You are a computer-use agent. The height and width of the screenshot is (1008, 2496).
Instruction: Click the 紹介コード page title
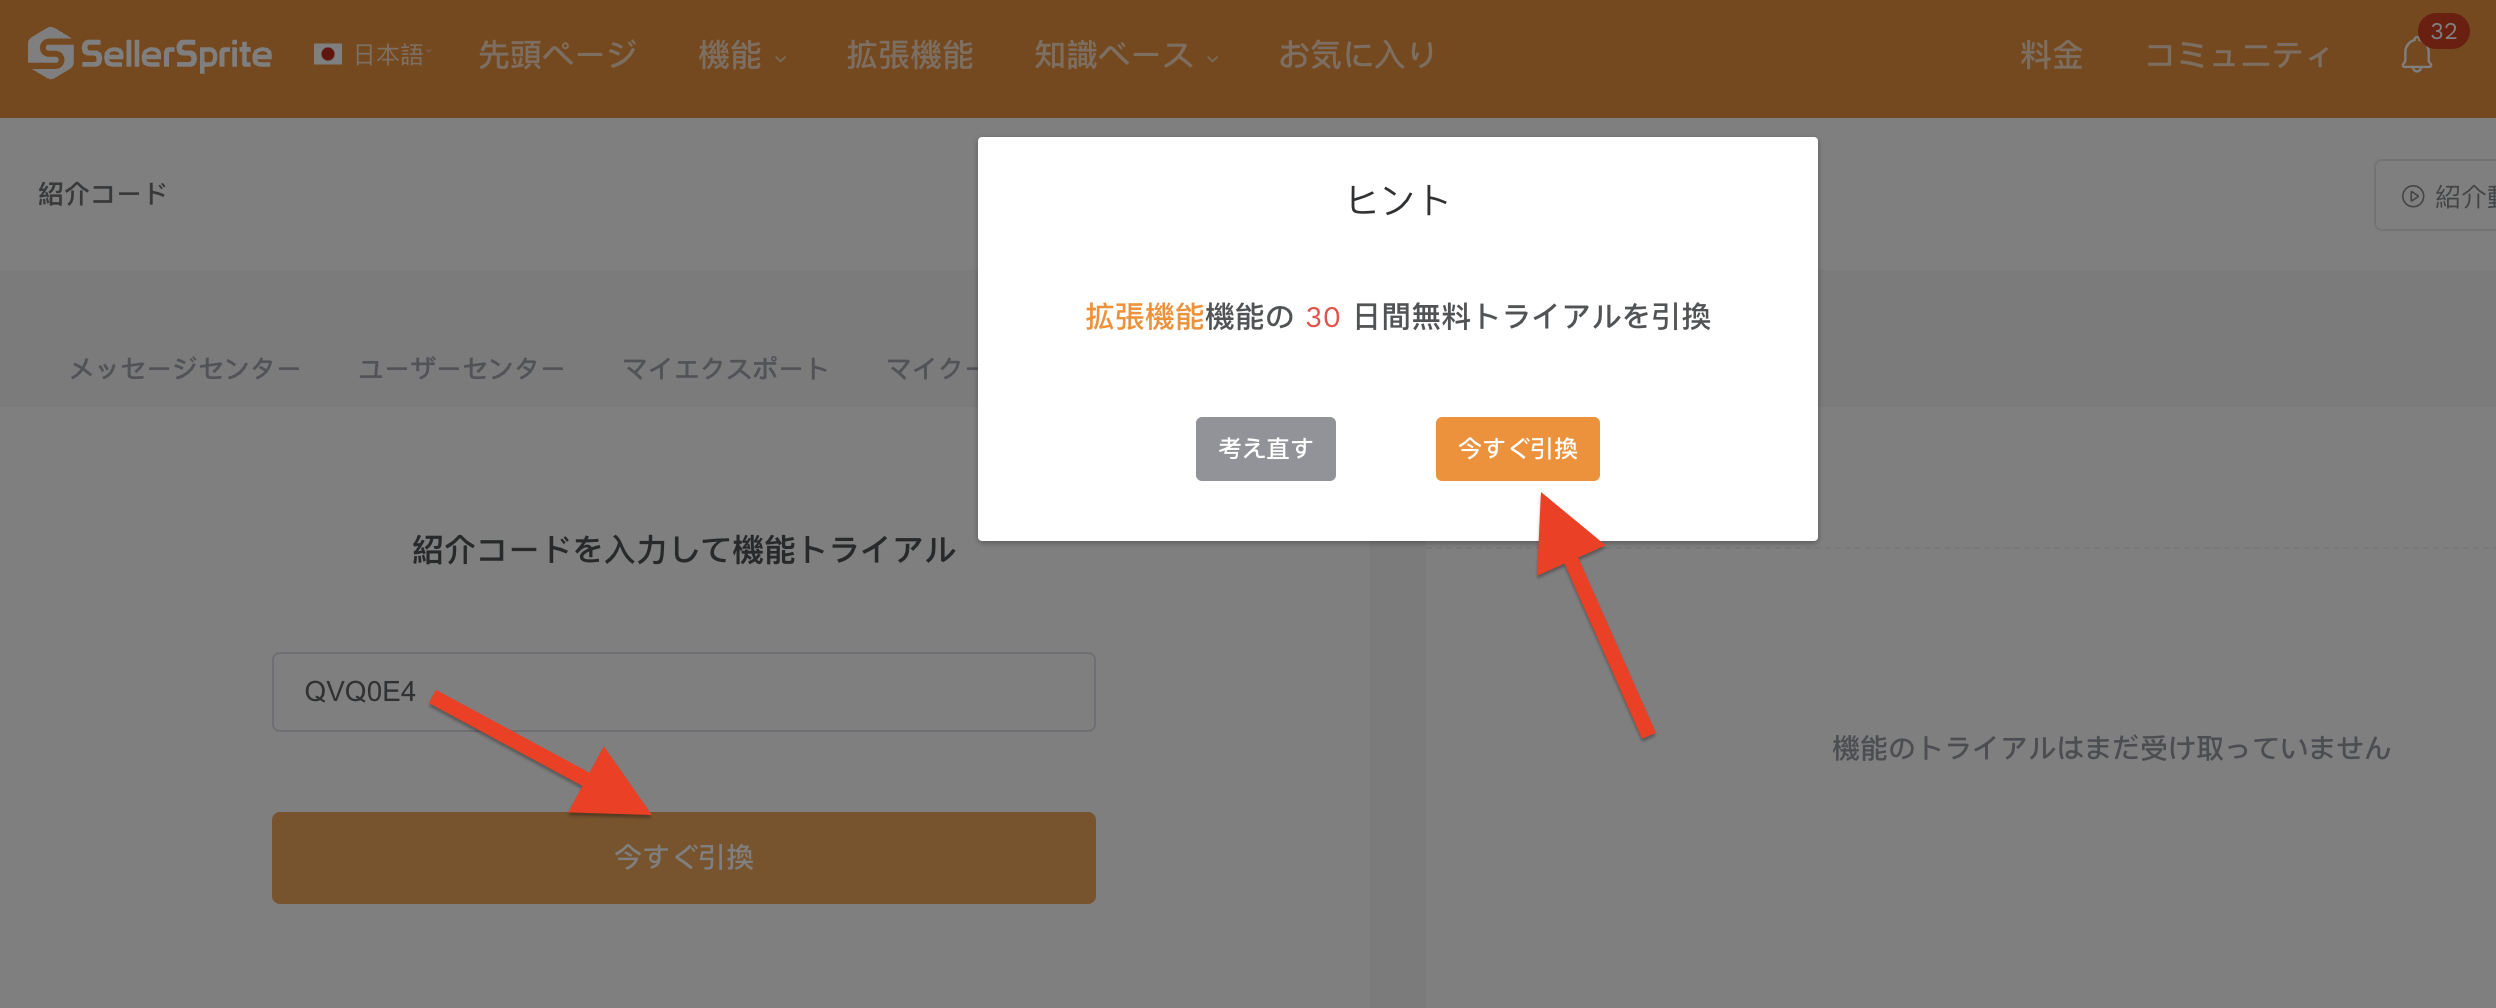pos(103,194)
